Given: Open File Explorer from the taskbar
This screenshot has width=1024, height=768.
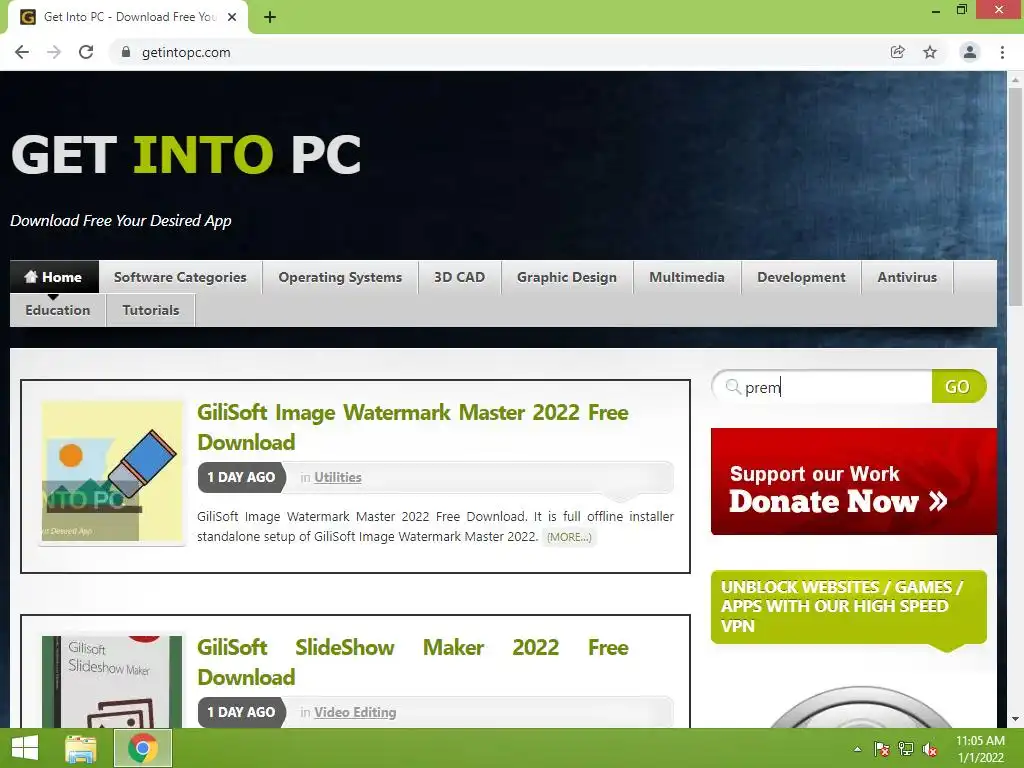Looking at the screenshot, I should tap(81, 748).
